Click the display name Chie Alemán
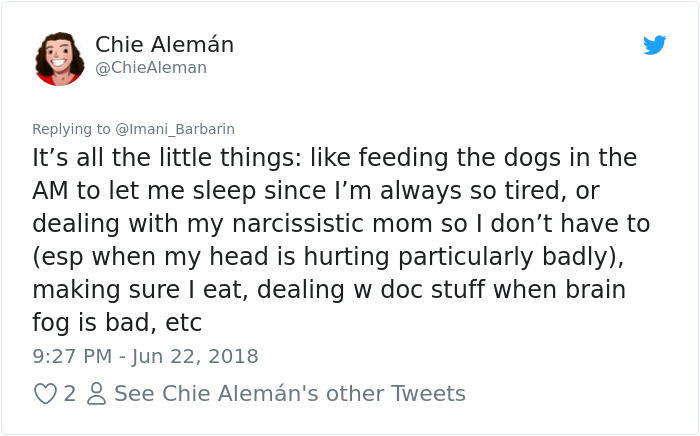This screenshot has height=436, width=700. coord(164,44)
